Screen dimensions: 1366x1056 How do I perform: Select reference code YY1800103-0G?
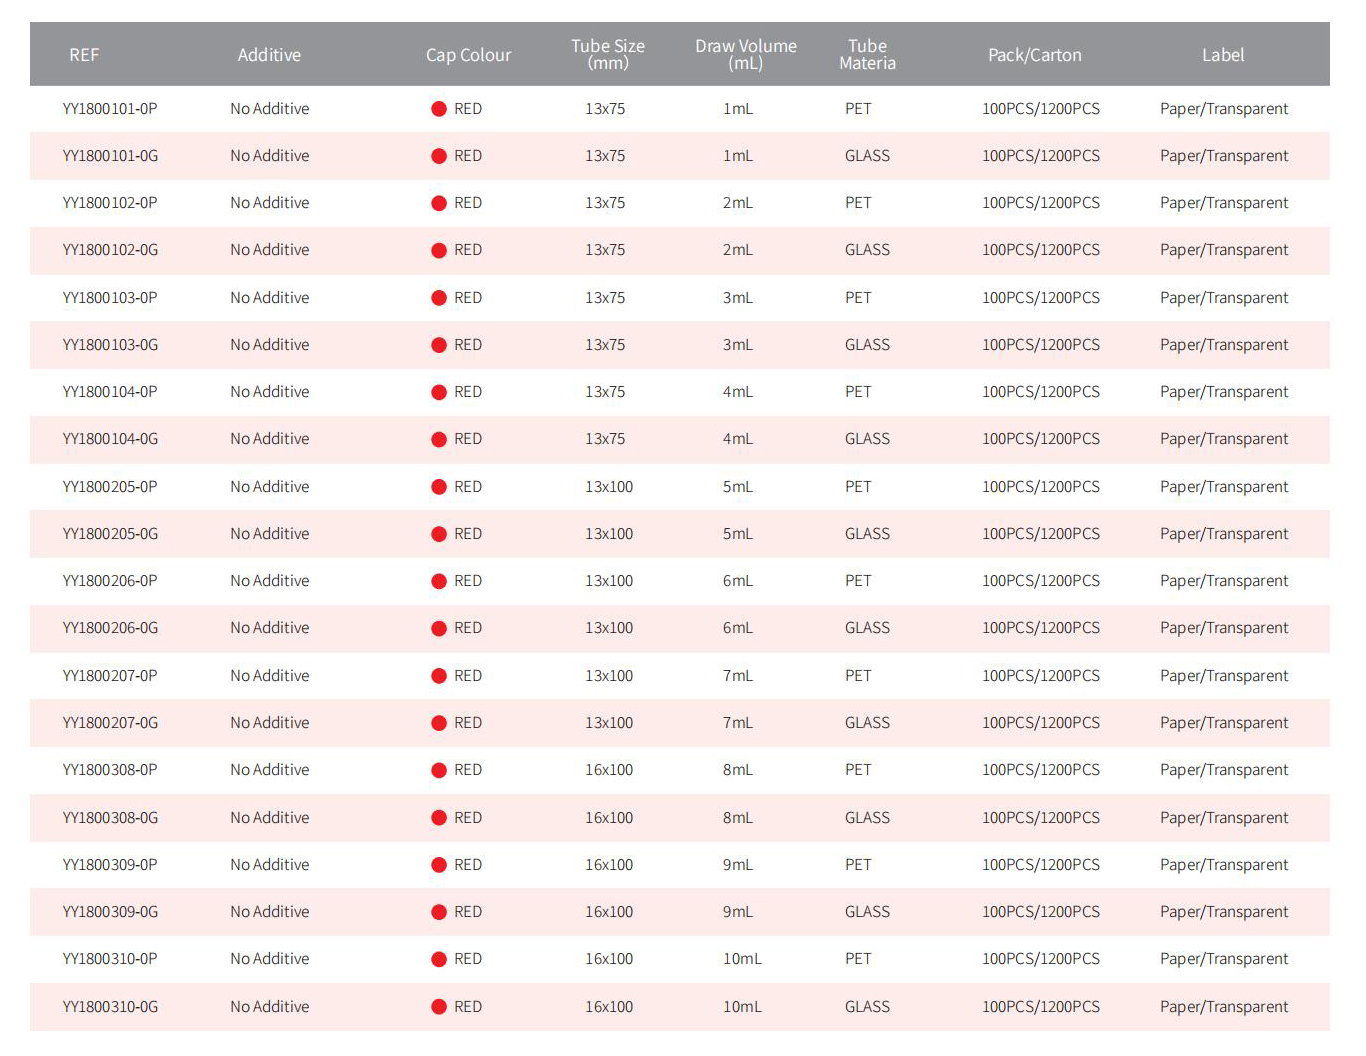(110, 345)
